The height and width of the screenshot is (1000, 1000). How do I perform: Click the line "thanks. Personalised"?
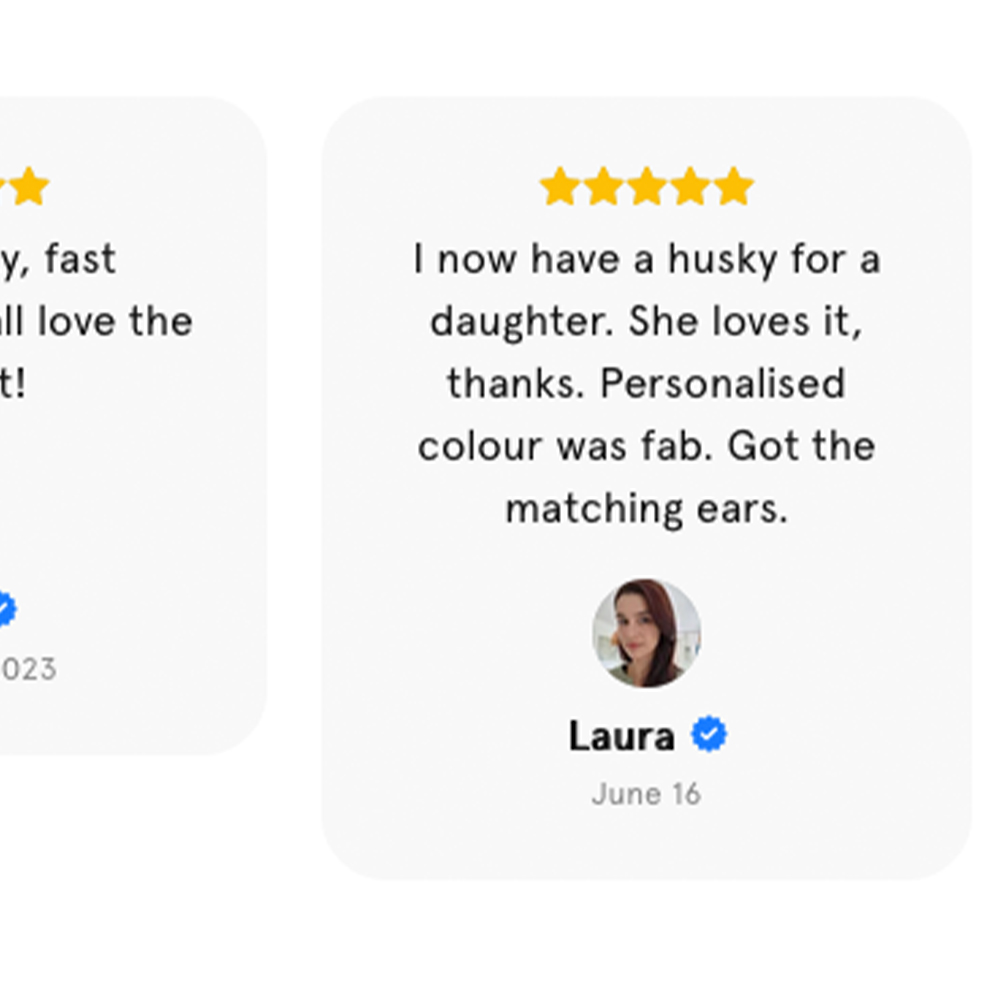click(646, 384)
